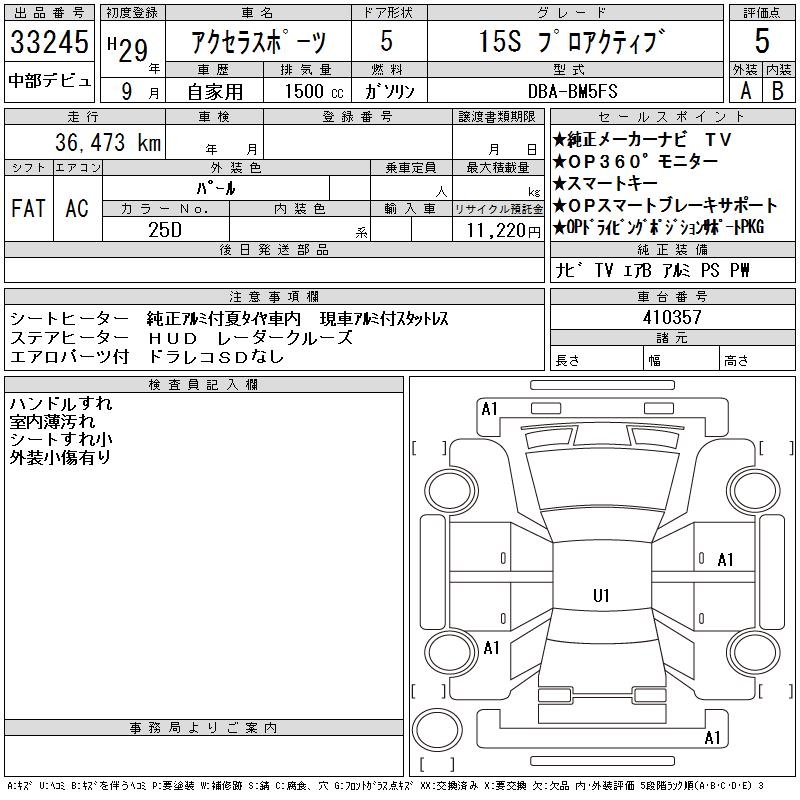800x800 pixels.
Task: Select the 中部デビュ label
Action: click(49, 81)
